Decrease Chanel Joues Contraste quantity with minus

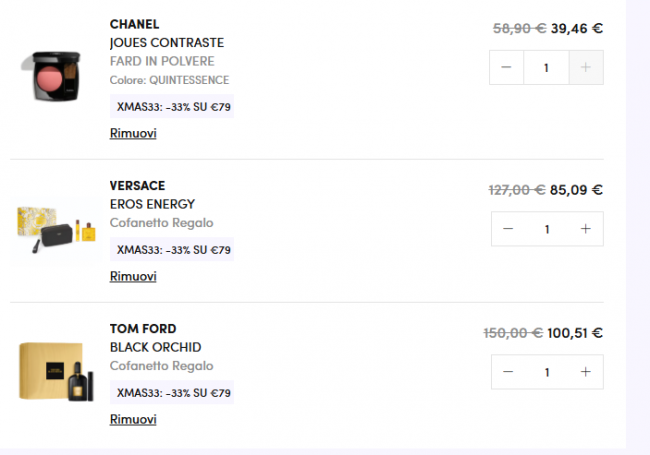tap(507, 68)
